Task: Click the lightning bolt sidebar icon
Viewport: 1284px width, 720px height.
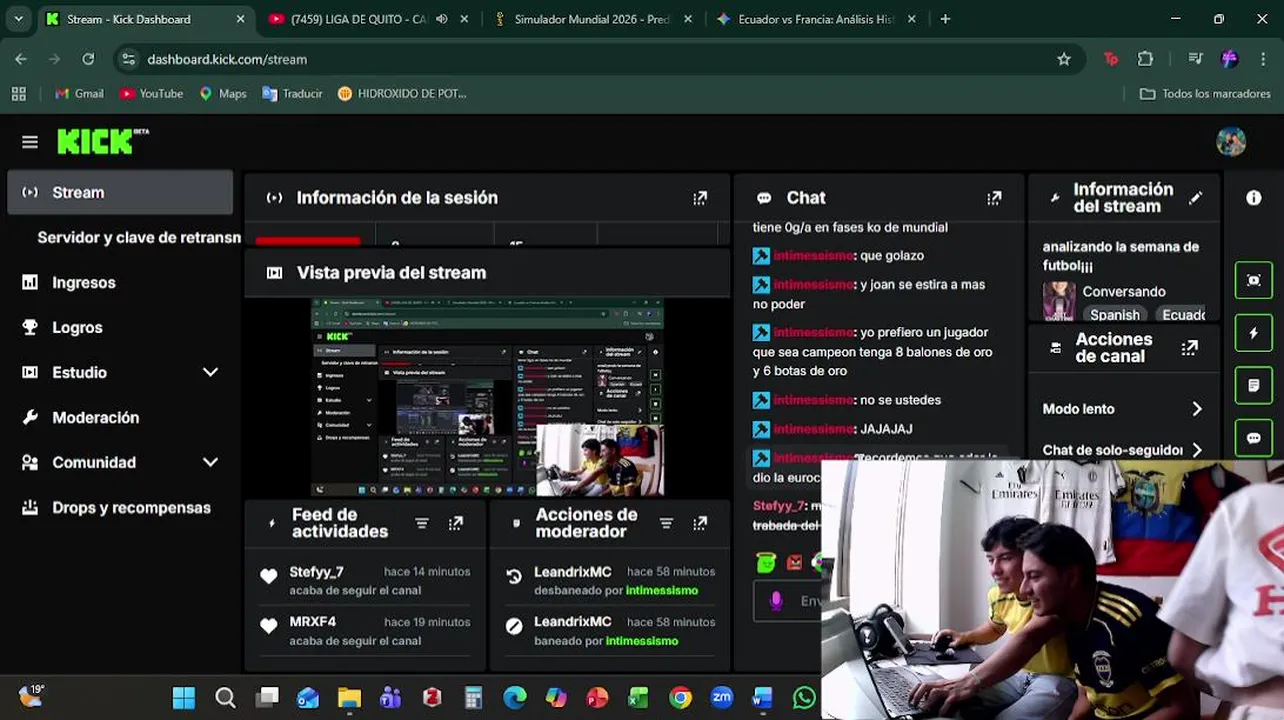Action: coord(1253,333)
